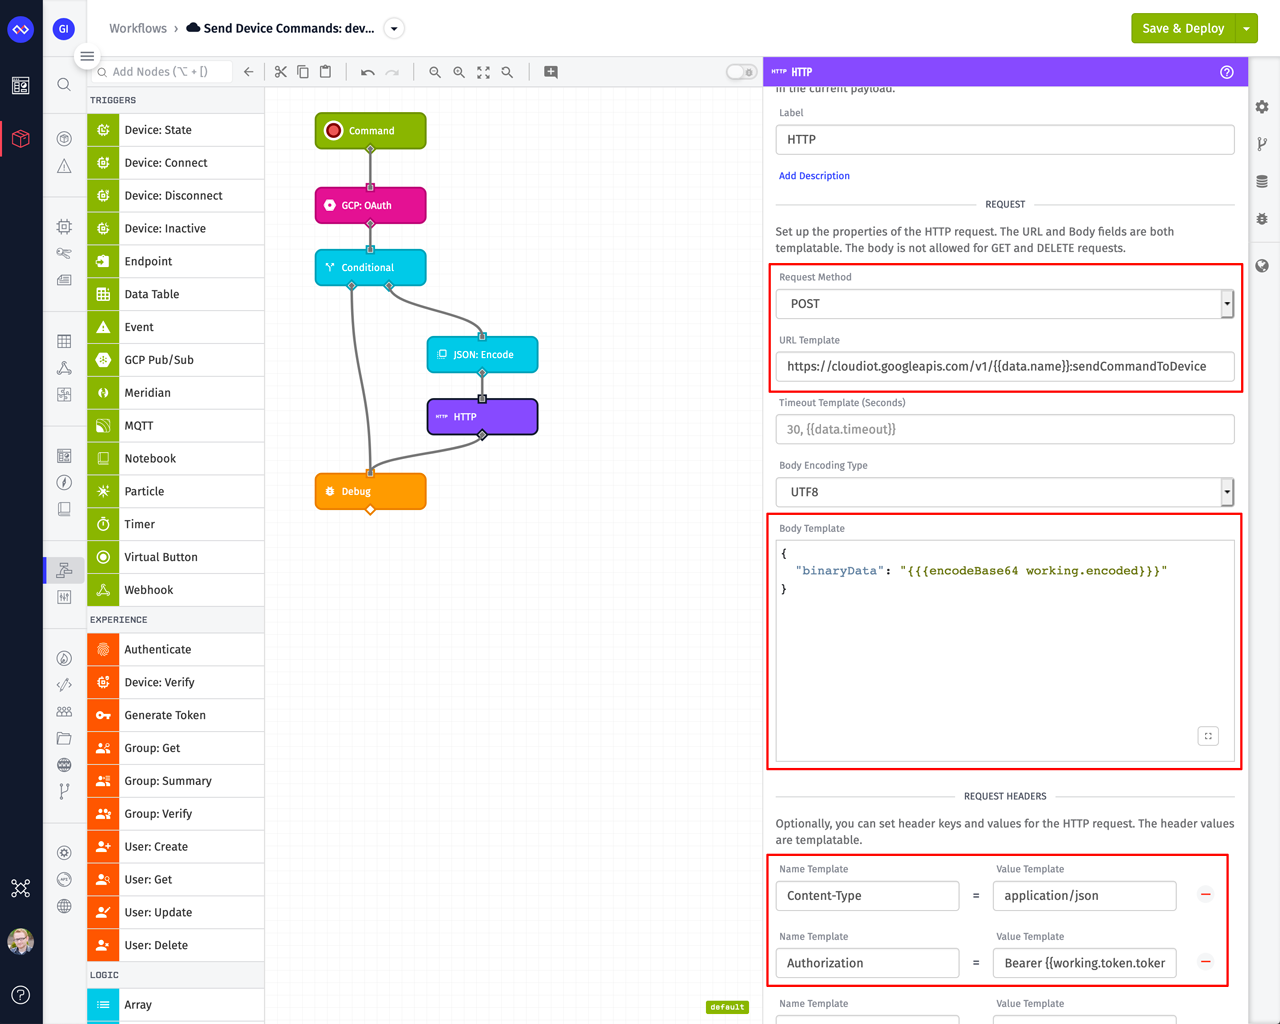Toggle the debug switch on the canvas toolbar

pos(740,72)
